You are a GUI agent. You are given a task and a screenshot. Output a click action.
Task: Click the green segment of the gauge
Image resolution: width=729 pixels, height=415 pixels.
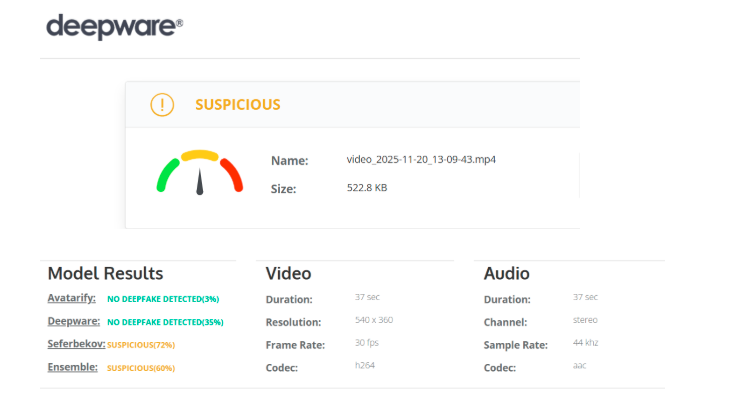[165, 175]
